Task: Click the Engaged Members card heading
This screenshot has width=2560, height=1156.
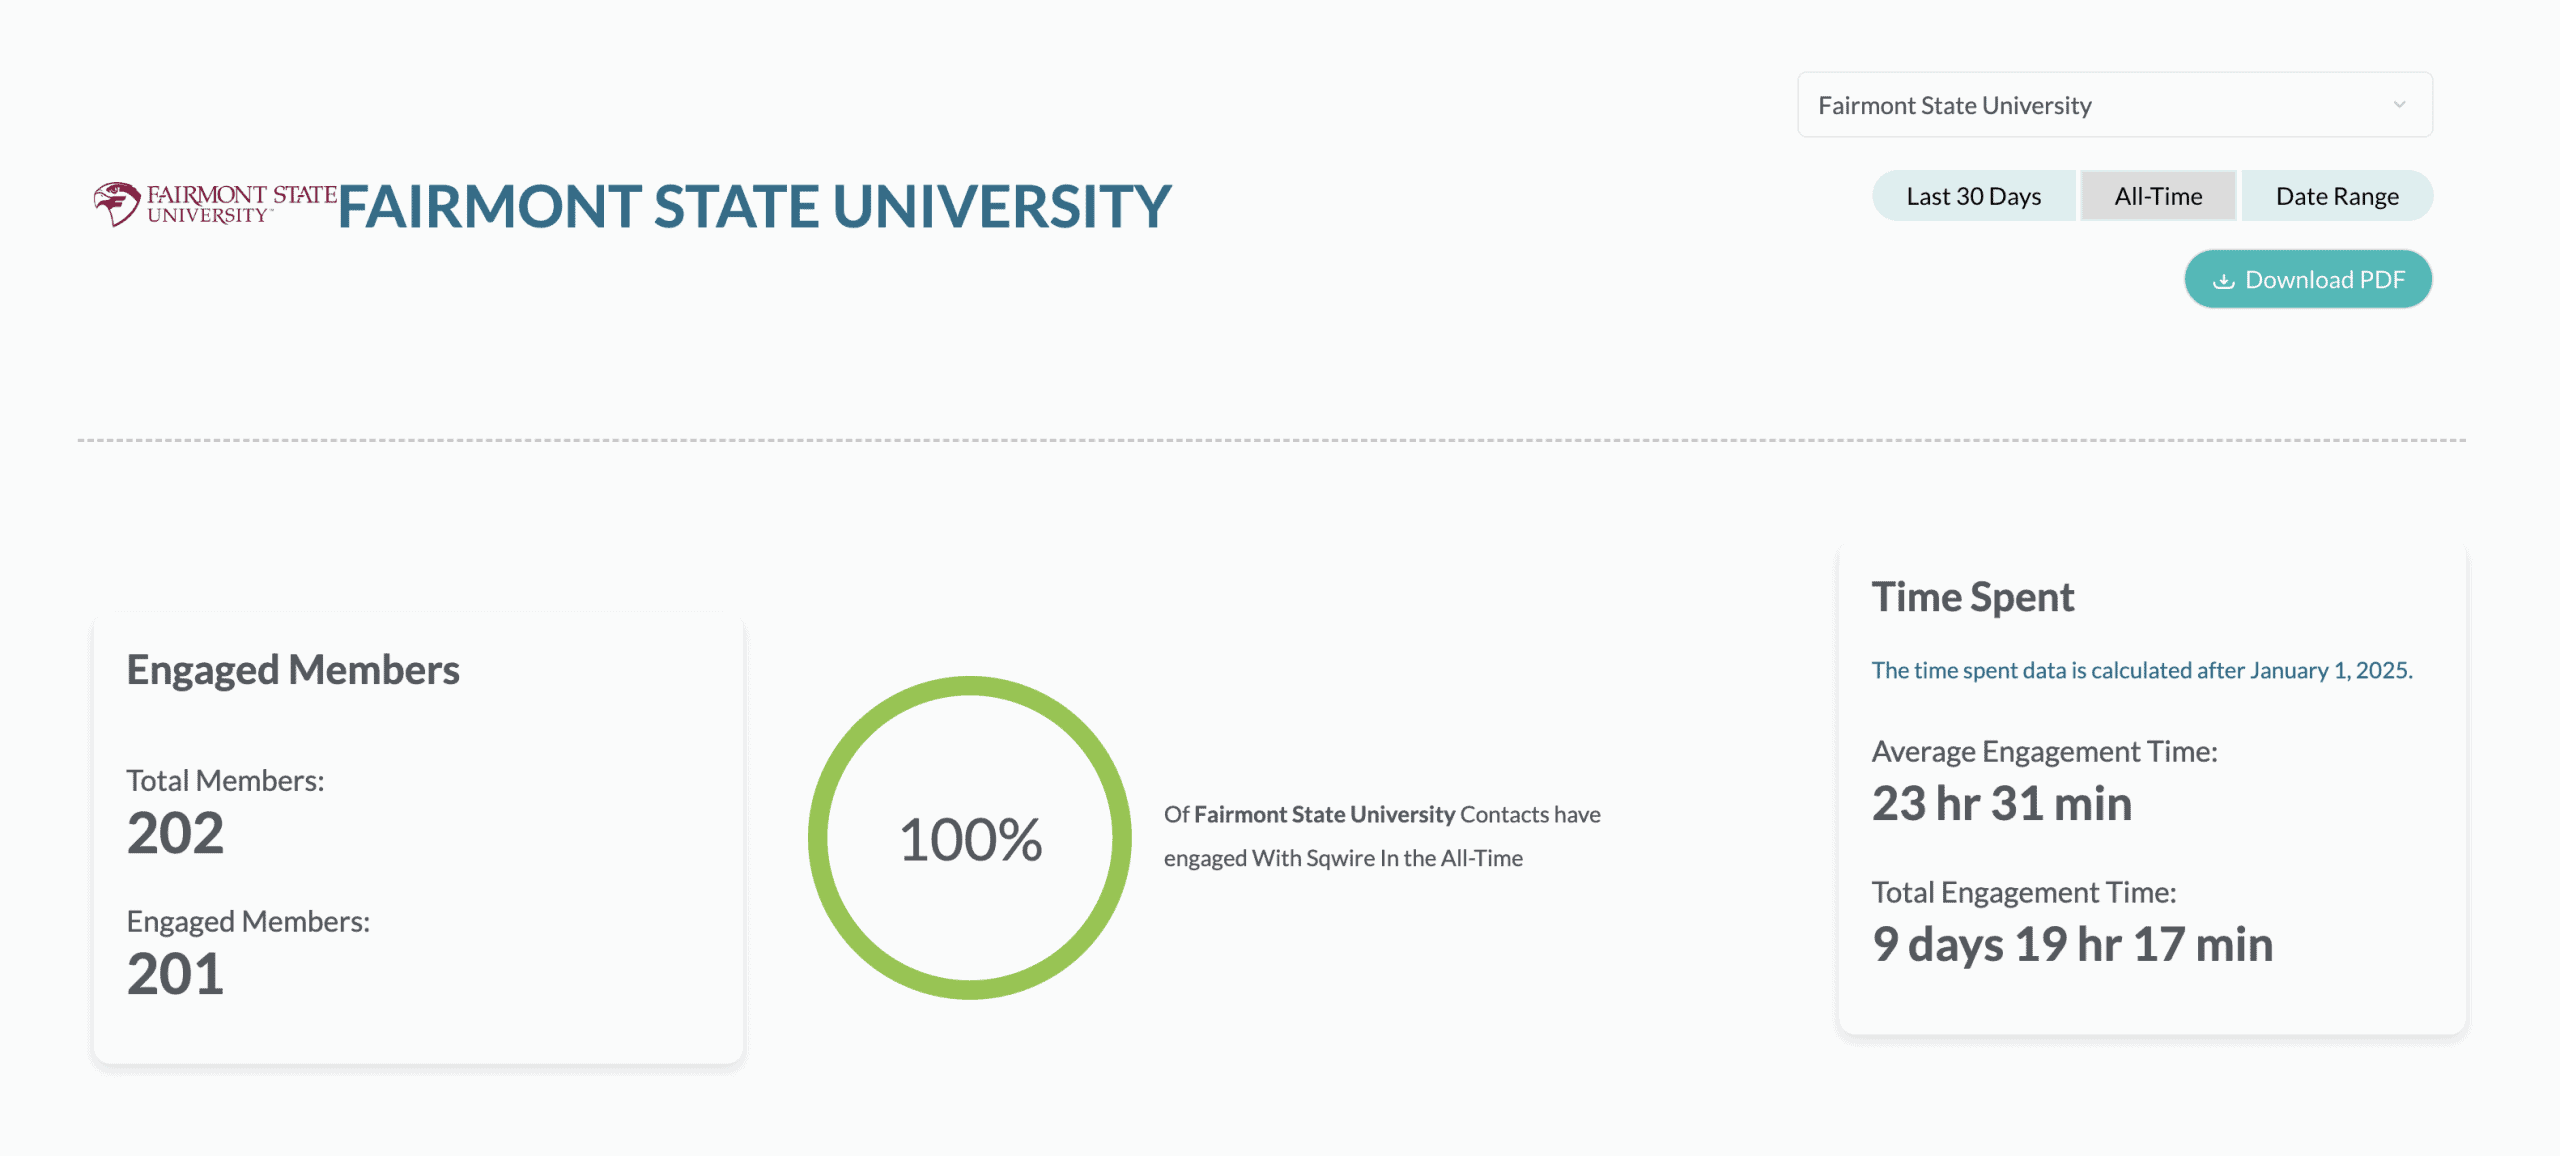Action: (293, 670)
